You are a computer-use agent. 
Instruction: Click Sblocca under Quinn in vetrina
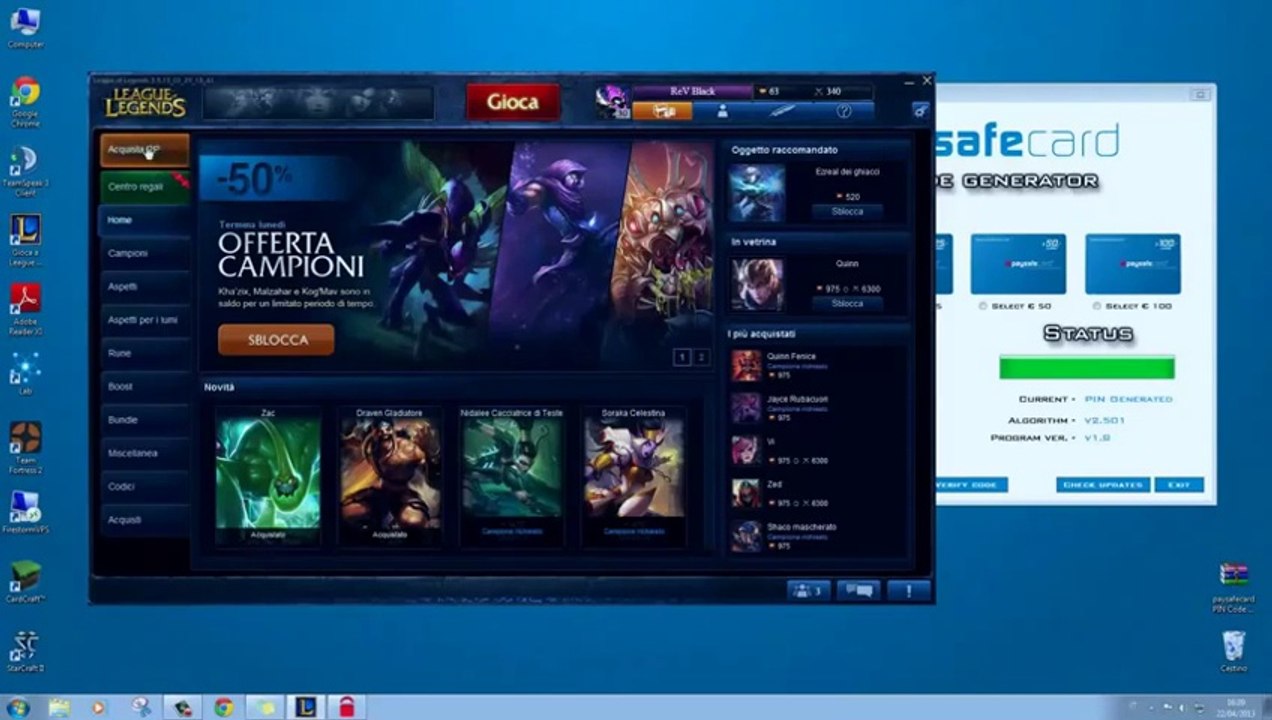click(x=847, y=303)
